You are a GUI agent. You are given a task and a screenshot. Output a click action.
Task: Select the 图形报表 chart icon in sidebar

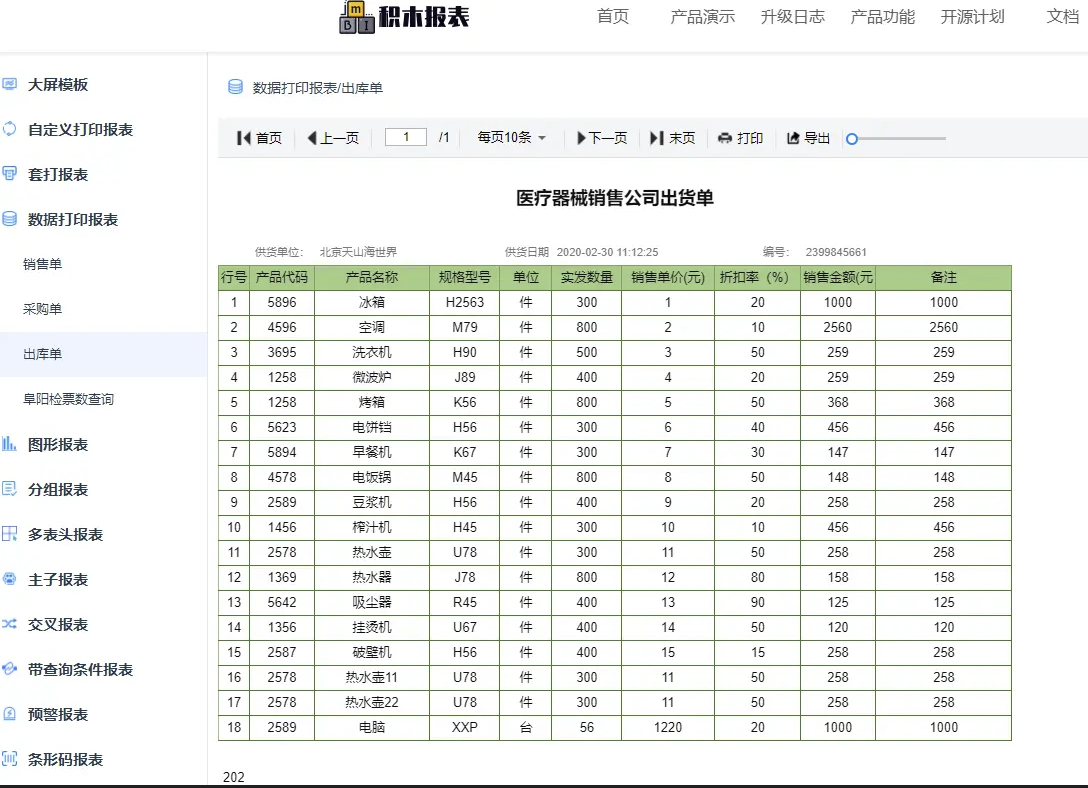point(11,443)
